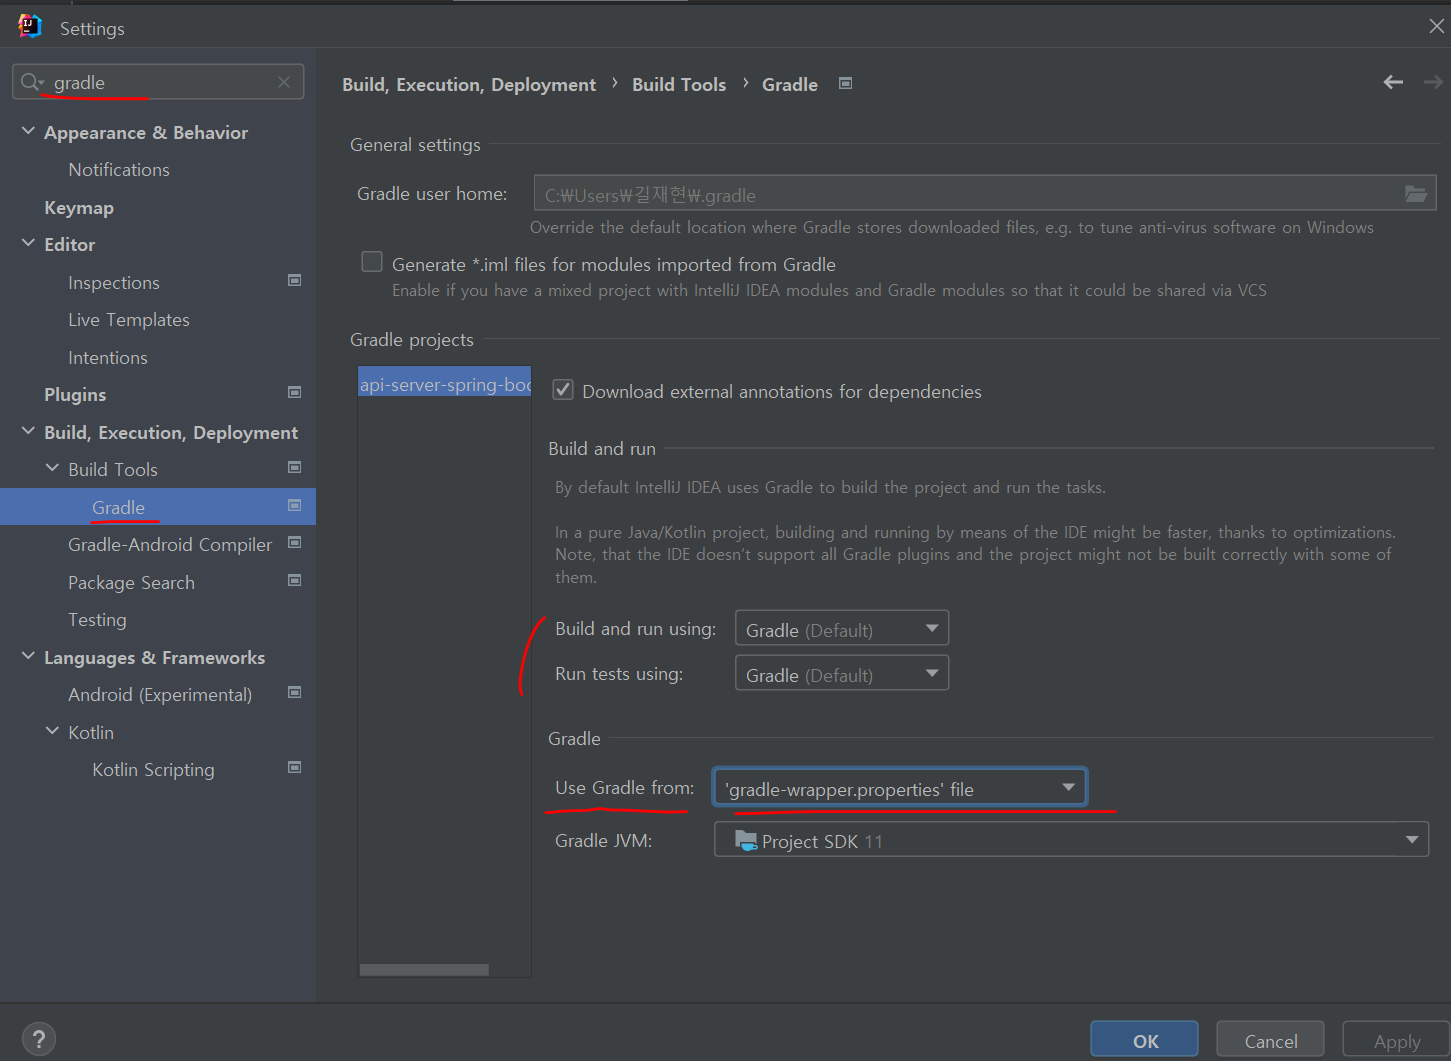Open help with question mark button
The width and height of the screenshot is (1451, 1061).
[x=39, y=1039]
